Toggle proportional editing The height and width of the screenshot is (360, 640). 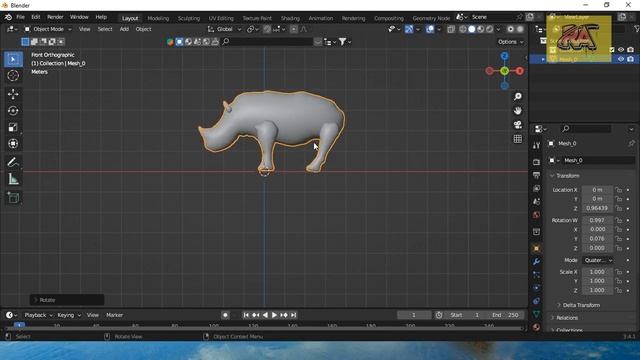(x=293, y=29)
